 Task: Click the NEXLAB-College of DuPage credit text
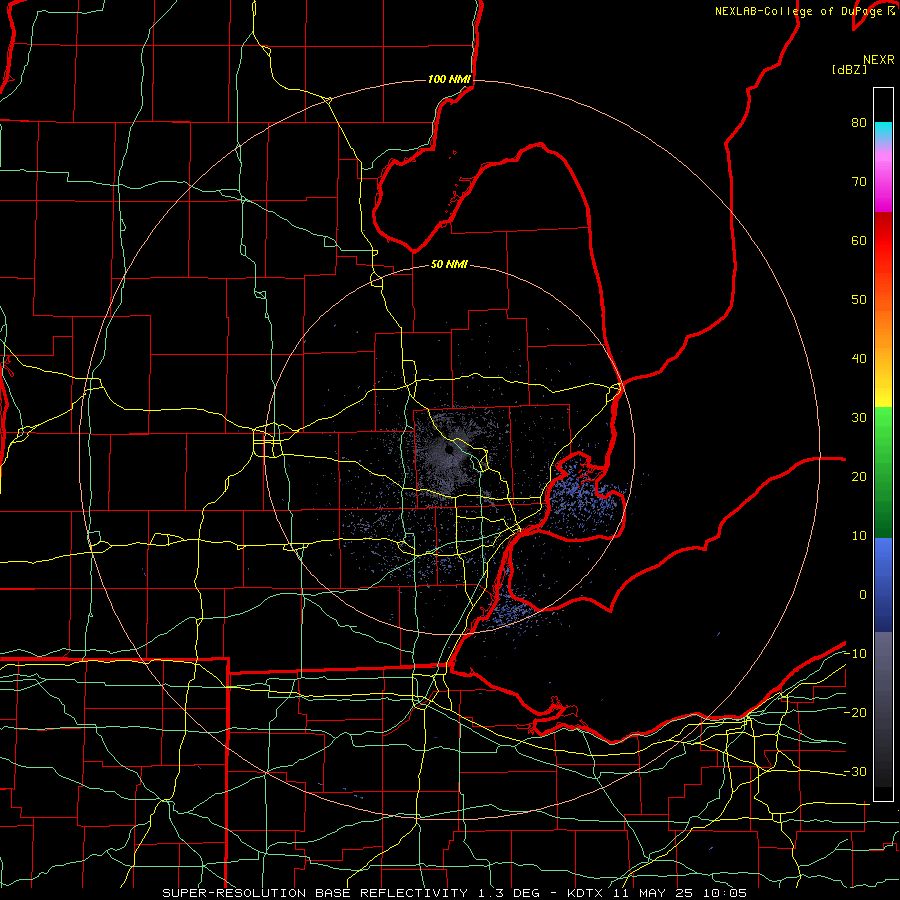coord(800,11)
